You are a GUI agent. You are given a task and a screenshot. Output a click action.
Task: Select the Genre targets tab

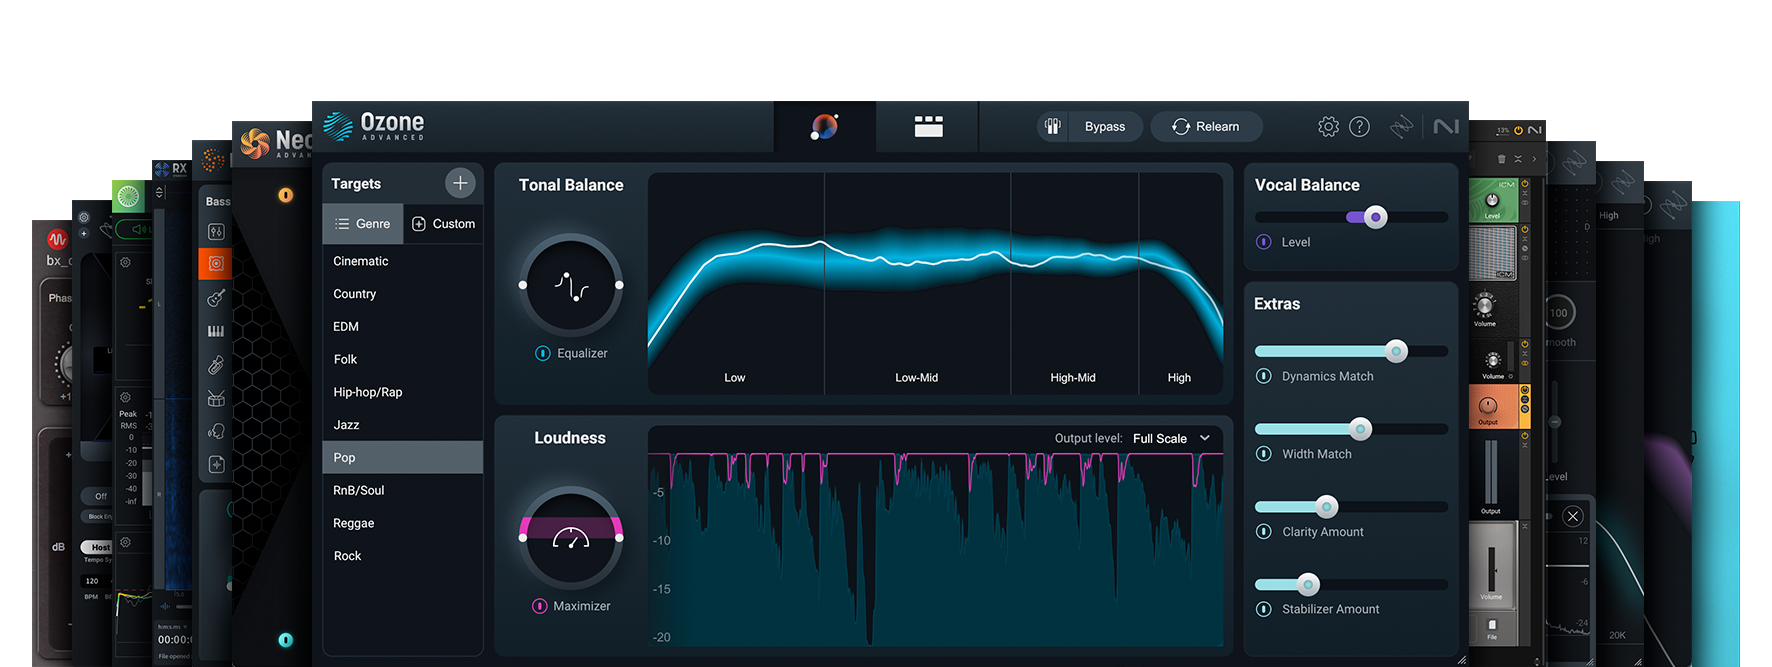click(x=363, y=224)
